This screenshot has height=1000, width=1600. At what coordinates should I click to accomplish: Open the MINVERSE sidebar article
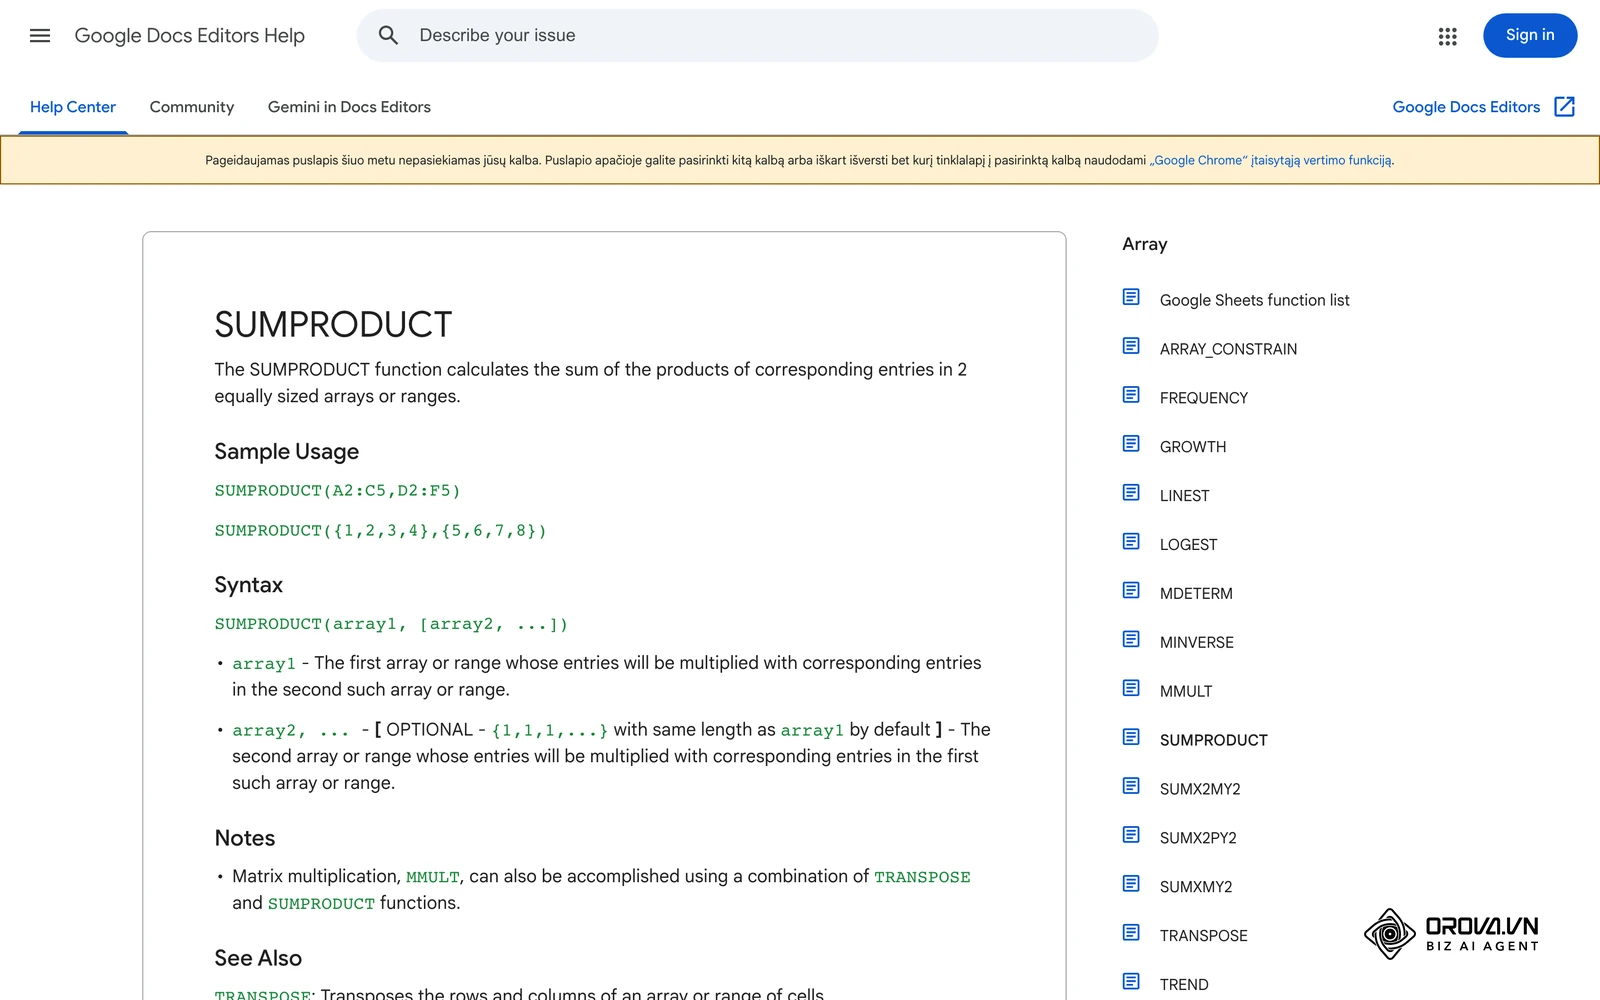point(1197,642)
